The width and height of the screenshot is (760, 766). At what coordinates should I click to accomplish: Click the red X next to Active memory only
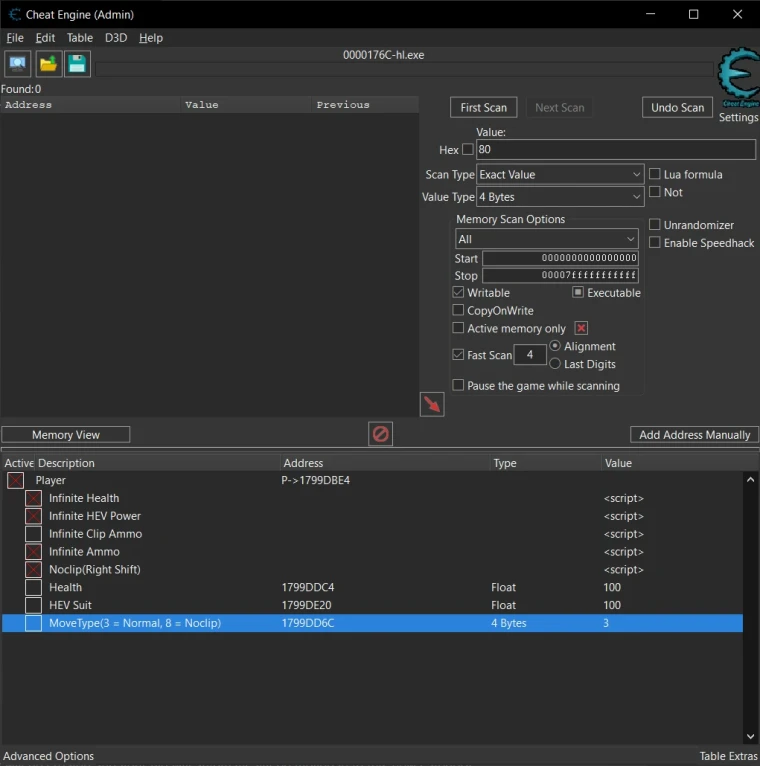(581, 328)
